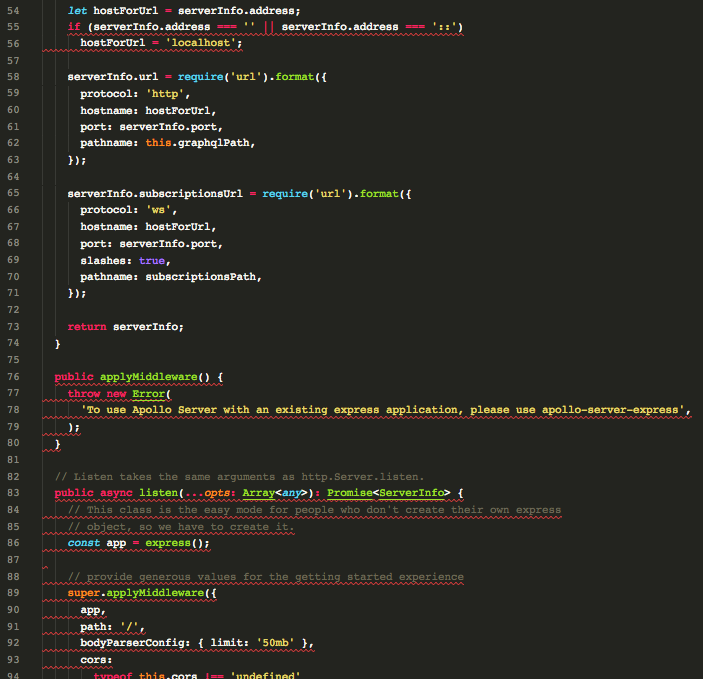Click the 'applyMiddleware' method name on line 76

pyautogui.click(x=148, y=377)
